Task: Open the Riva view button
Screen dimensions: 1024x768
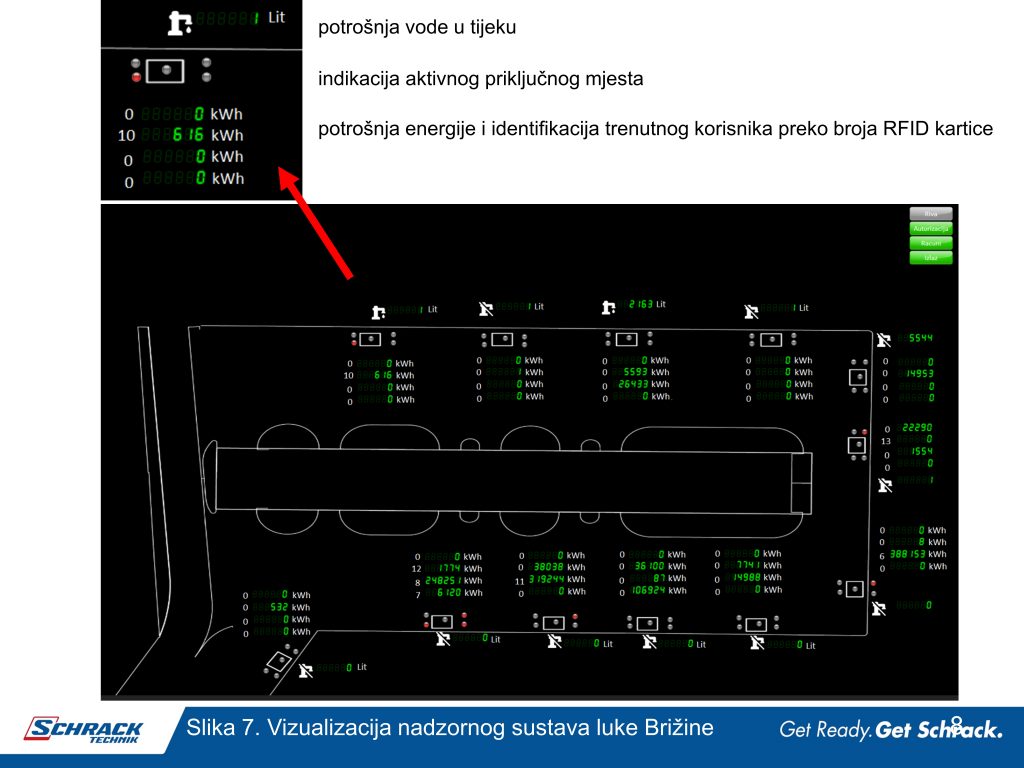Action: [x=931, y=214]
